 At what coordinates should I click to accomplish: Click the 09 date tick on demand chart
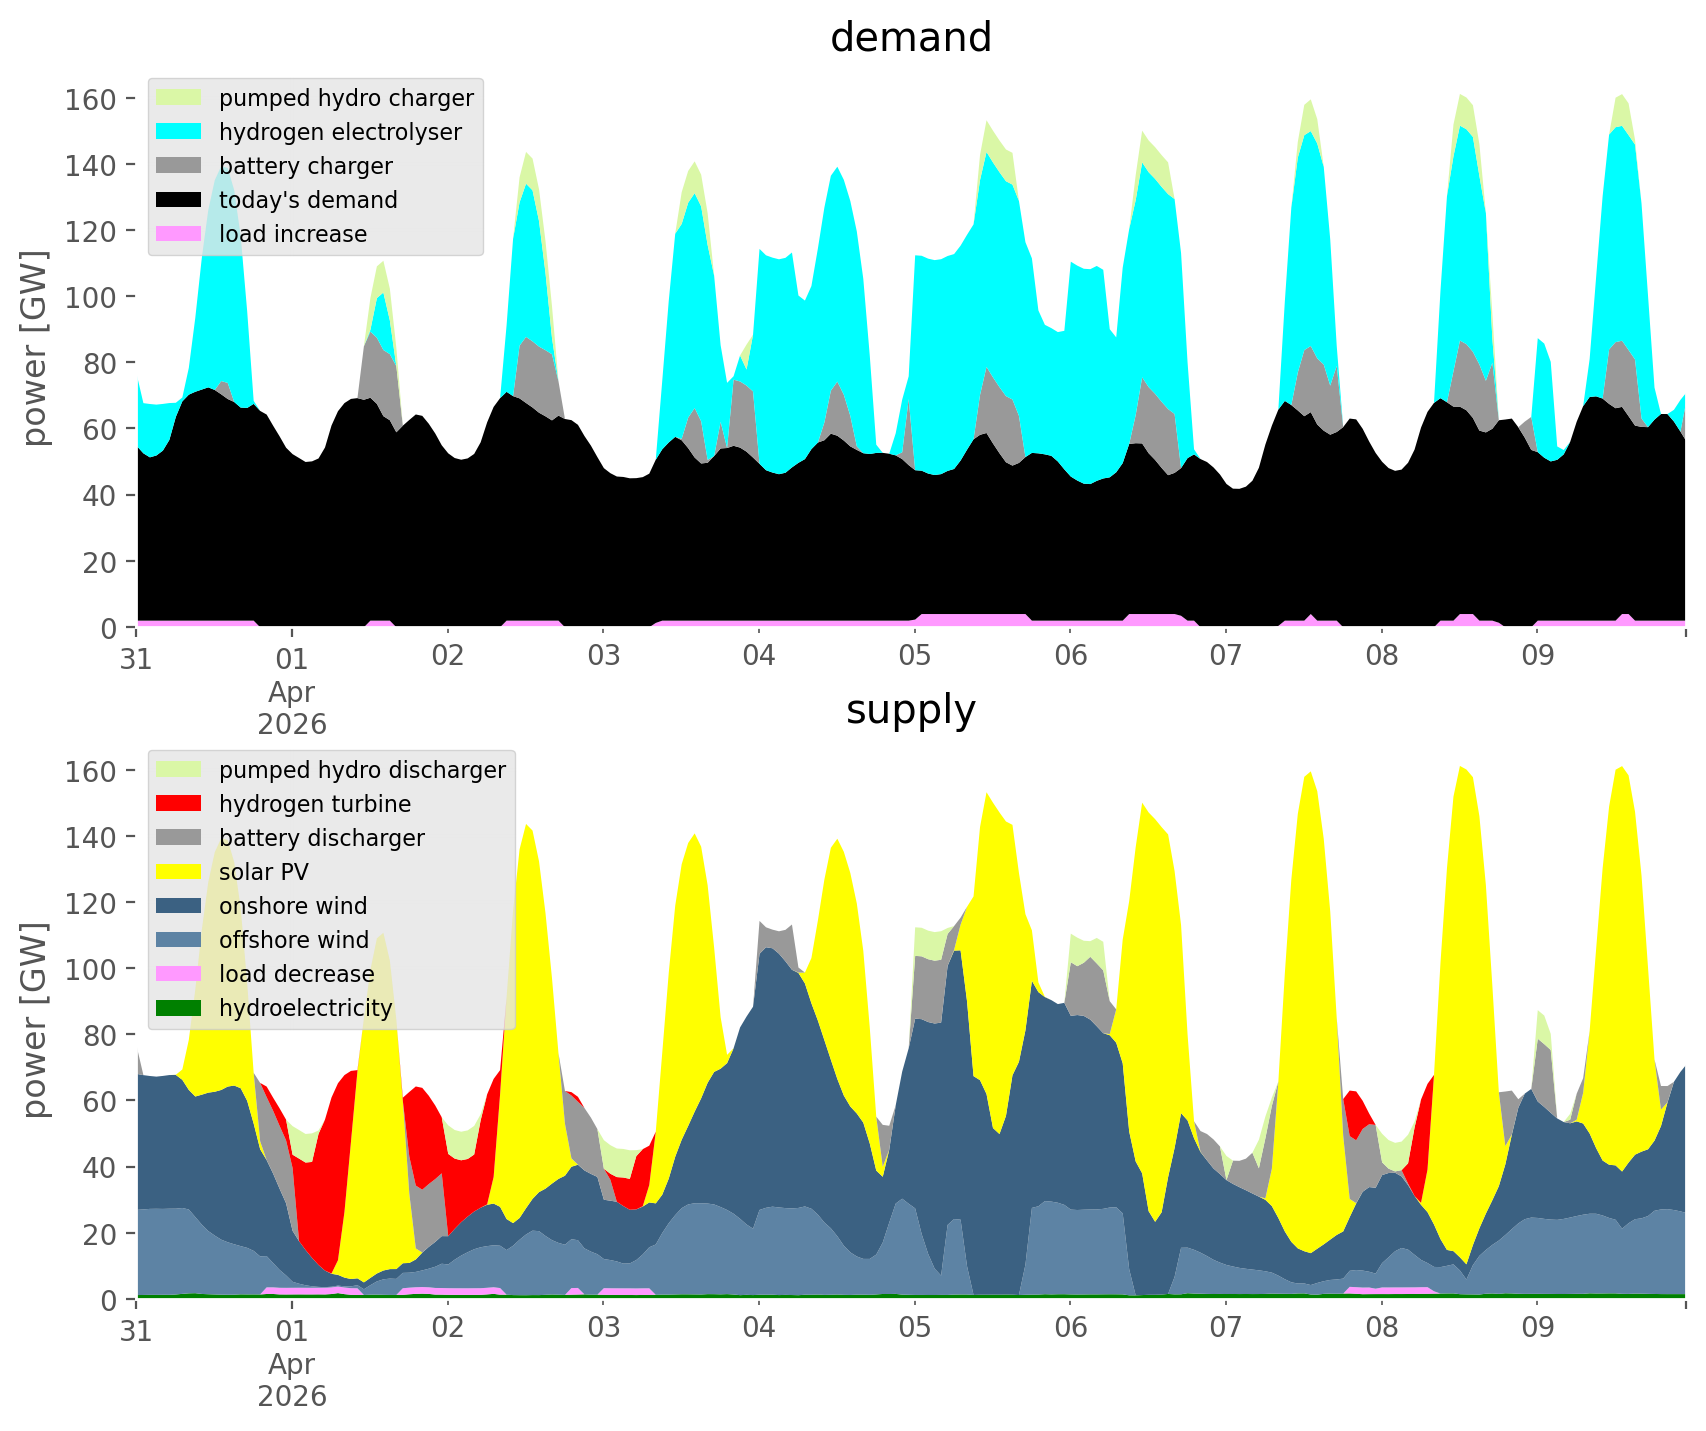(1537, 657)
